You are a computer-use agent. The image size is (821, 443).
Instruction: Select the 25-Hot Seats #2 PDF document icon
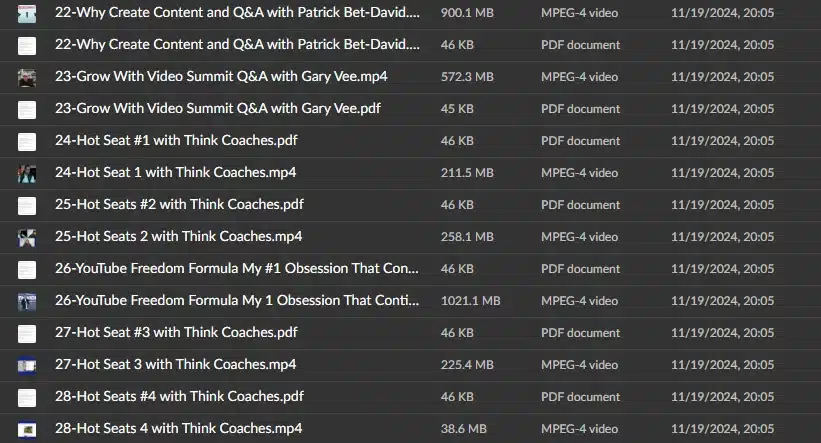[27, 205]
